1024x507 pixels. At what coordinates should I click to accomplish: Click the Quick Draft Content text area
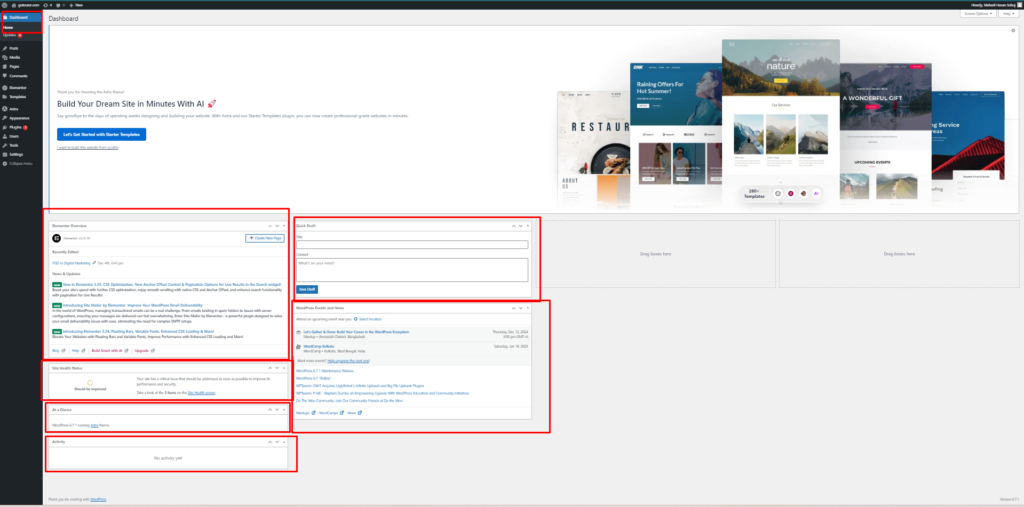(x=412, y=270)
